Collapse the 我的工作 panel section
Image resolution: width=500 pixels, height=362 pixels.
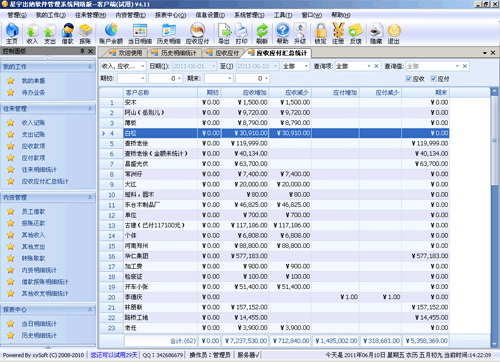click(90, 67)
